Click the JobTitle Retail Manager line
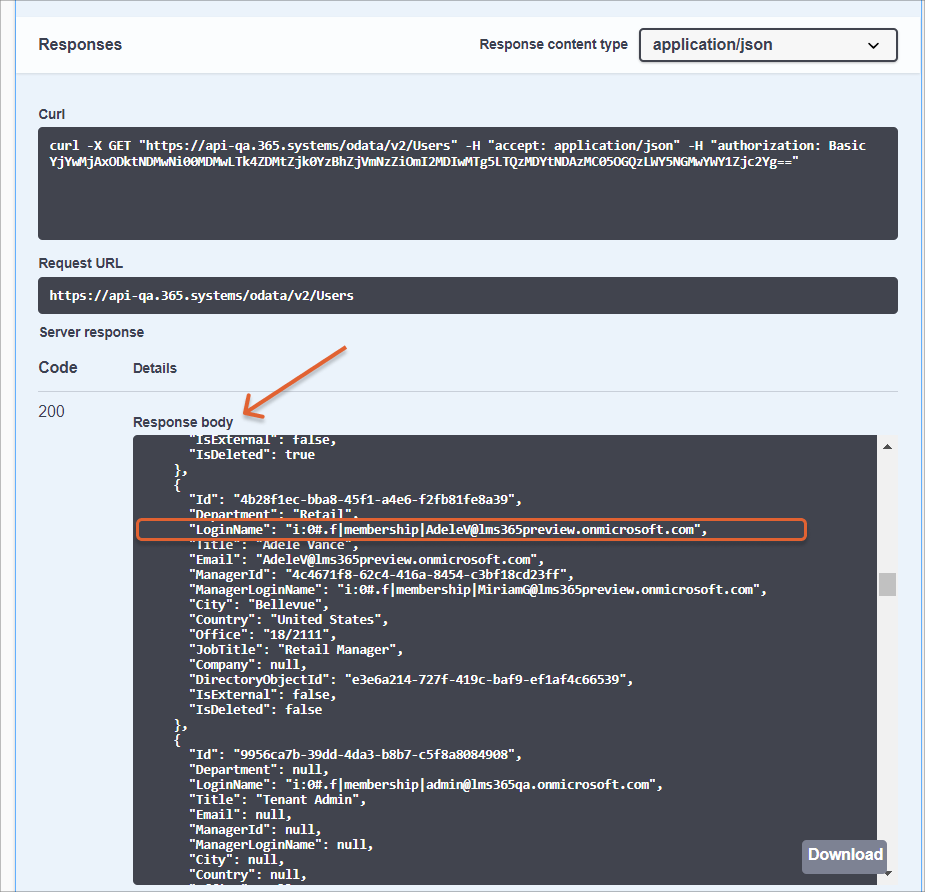 pyautogui.click(x=296, y=650)
